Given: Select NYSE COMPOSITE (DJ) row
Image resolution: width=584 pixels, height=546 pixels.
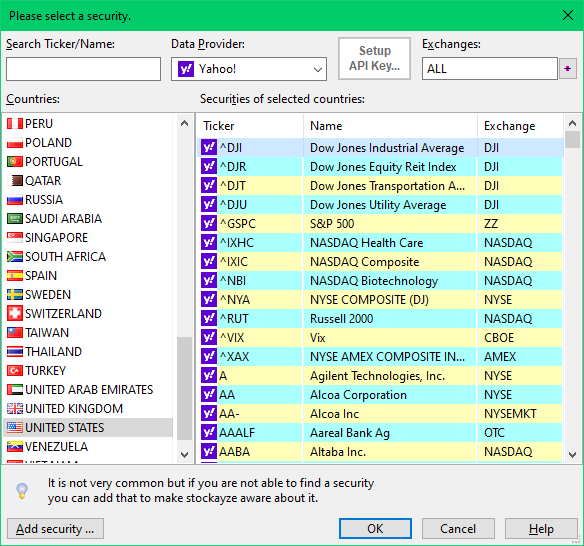Looking at the screenshot, I should (x=380, y=300).
